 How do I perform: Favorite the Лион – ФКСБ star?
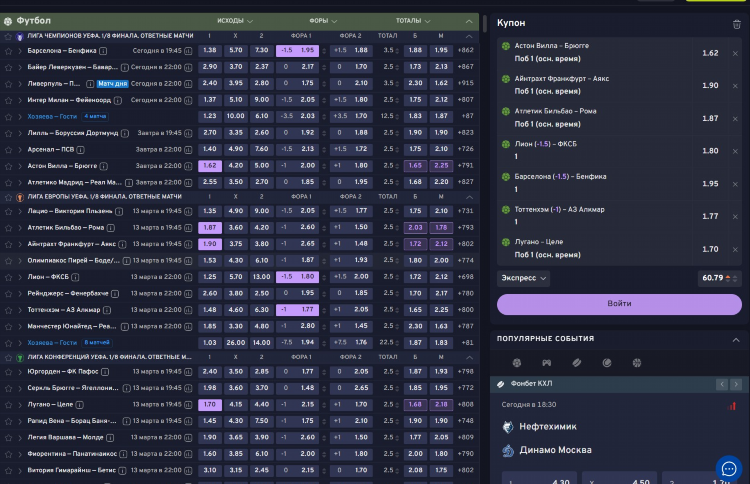[8, 277]
